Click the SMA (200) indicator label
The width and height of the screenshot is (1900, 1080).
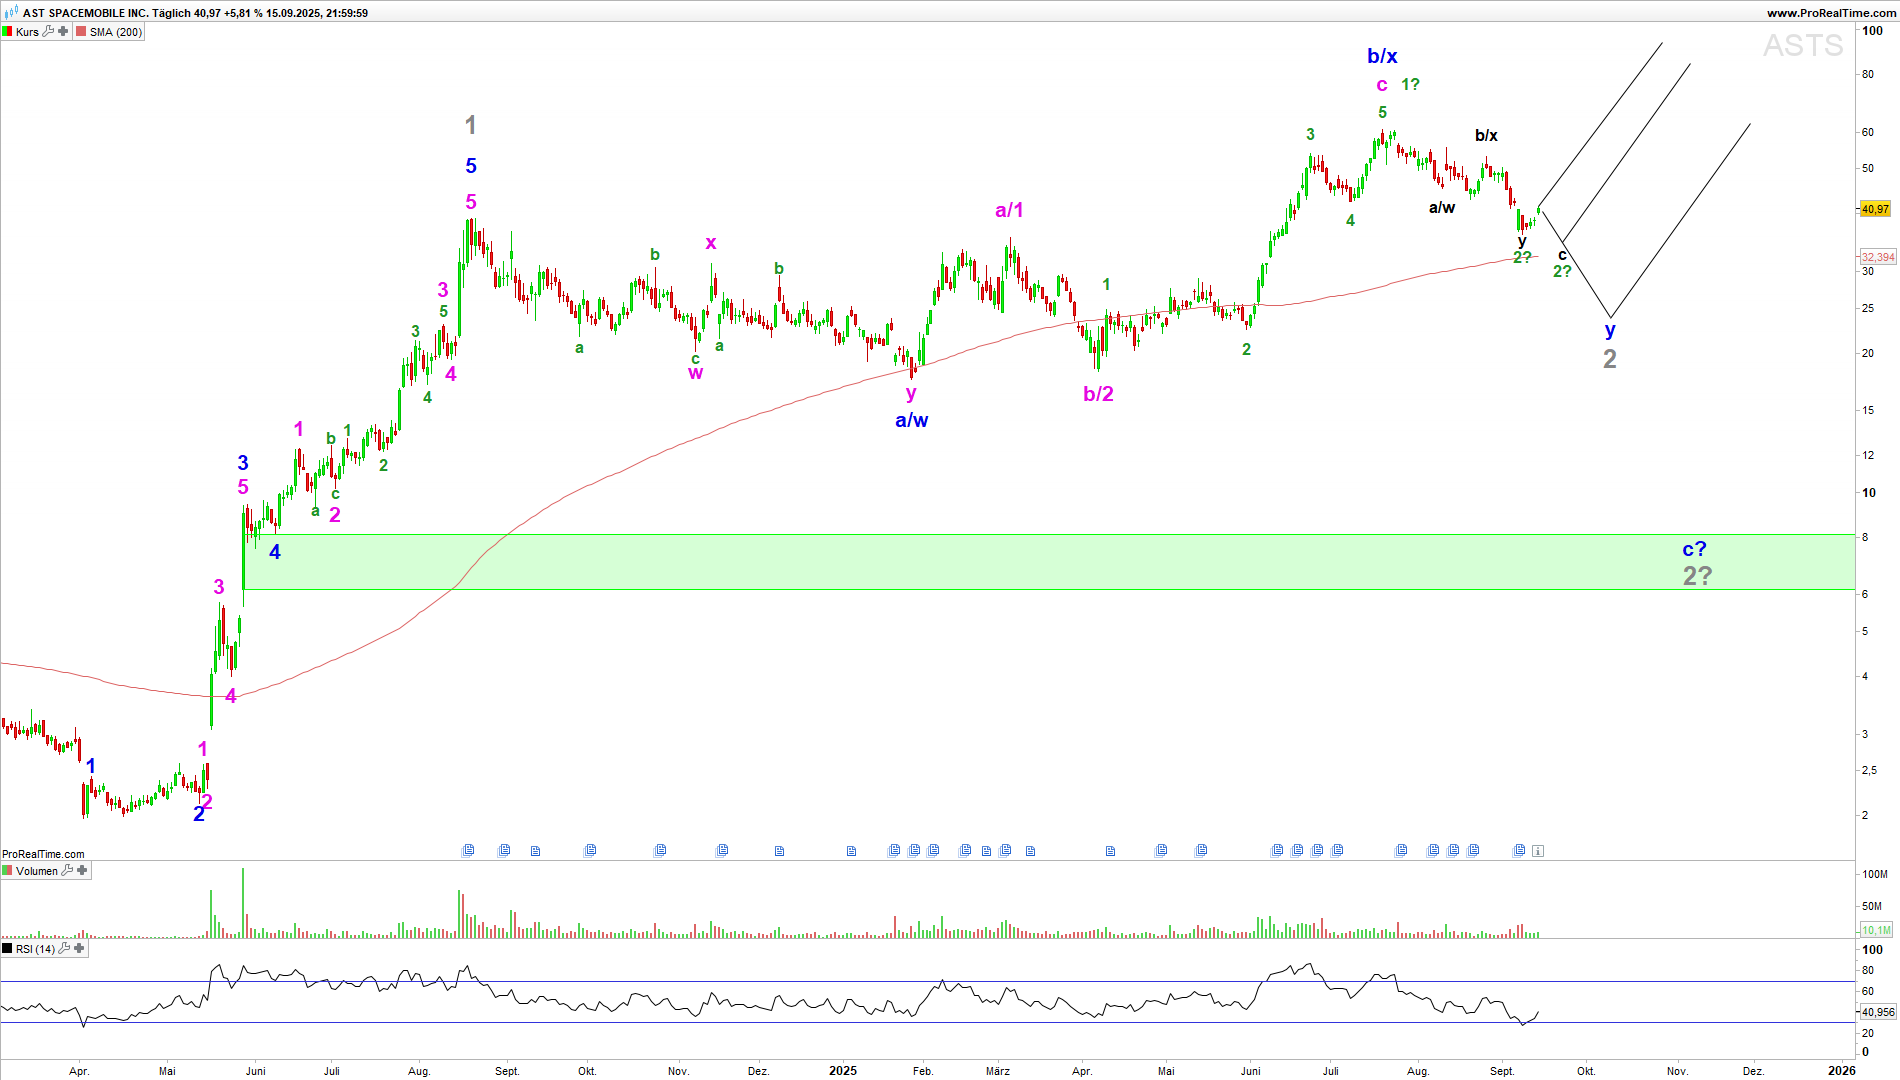pos(116,32)
